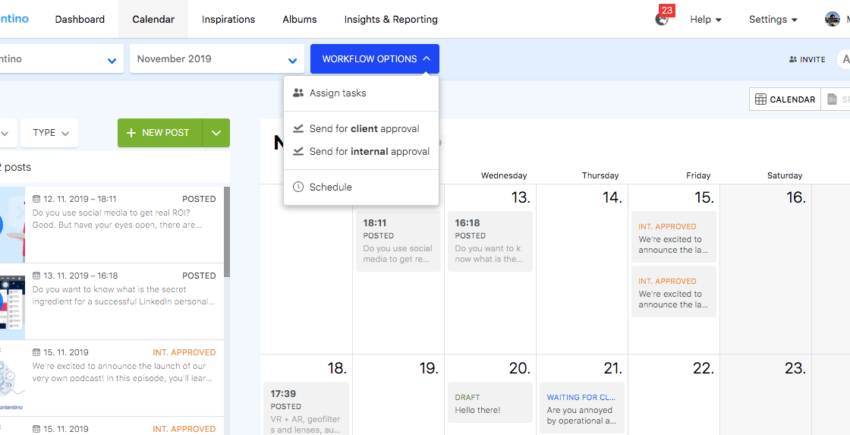Expand the Help dropdown menu
Viewport: 850px width, 435px height.
pyautogui.click(x=706, y=20)
